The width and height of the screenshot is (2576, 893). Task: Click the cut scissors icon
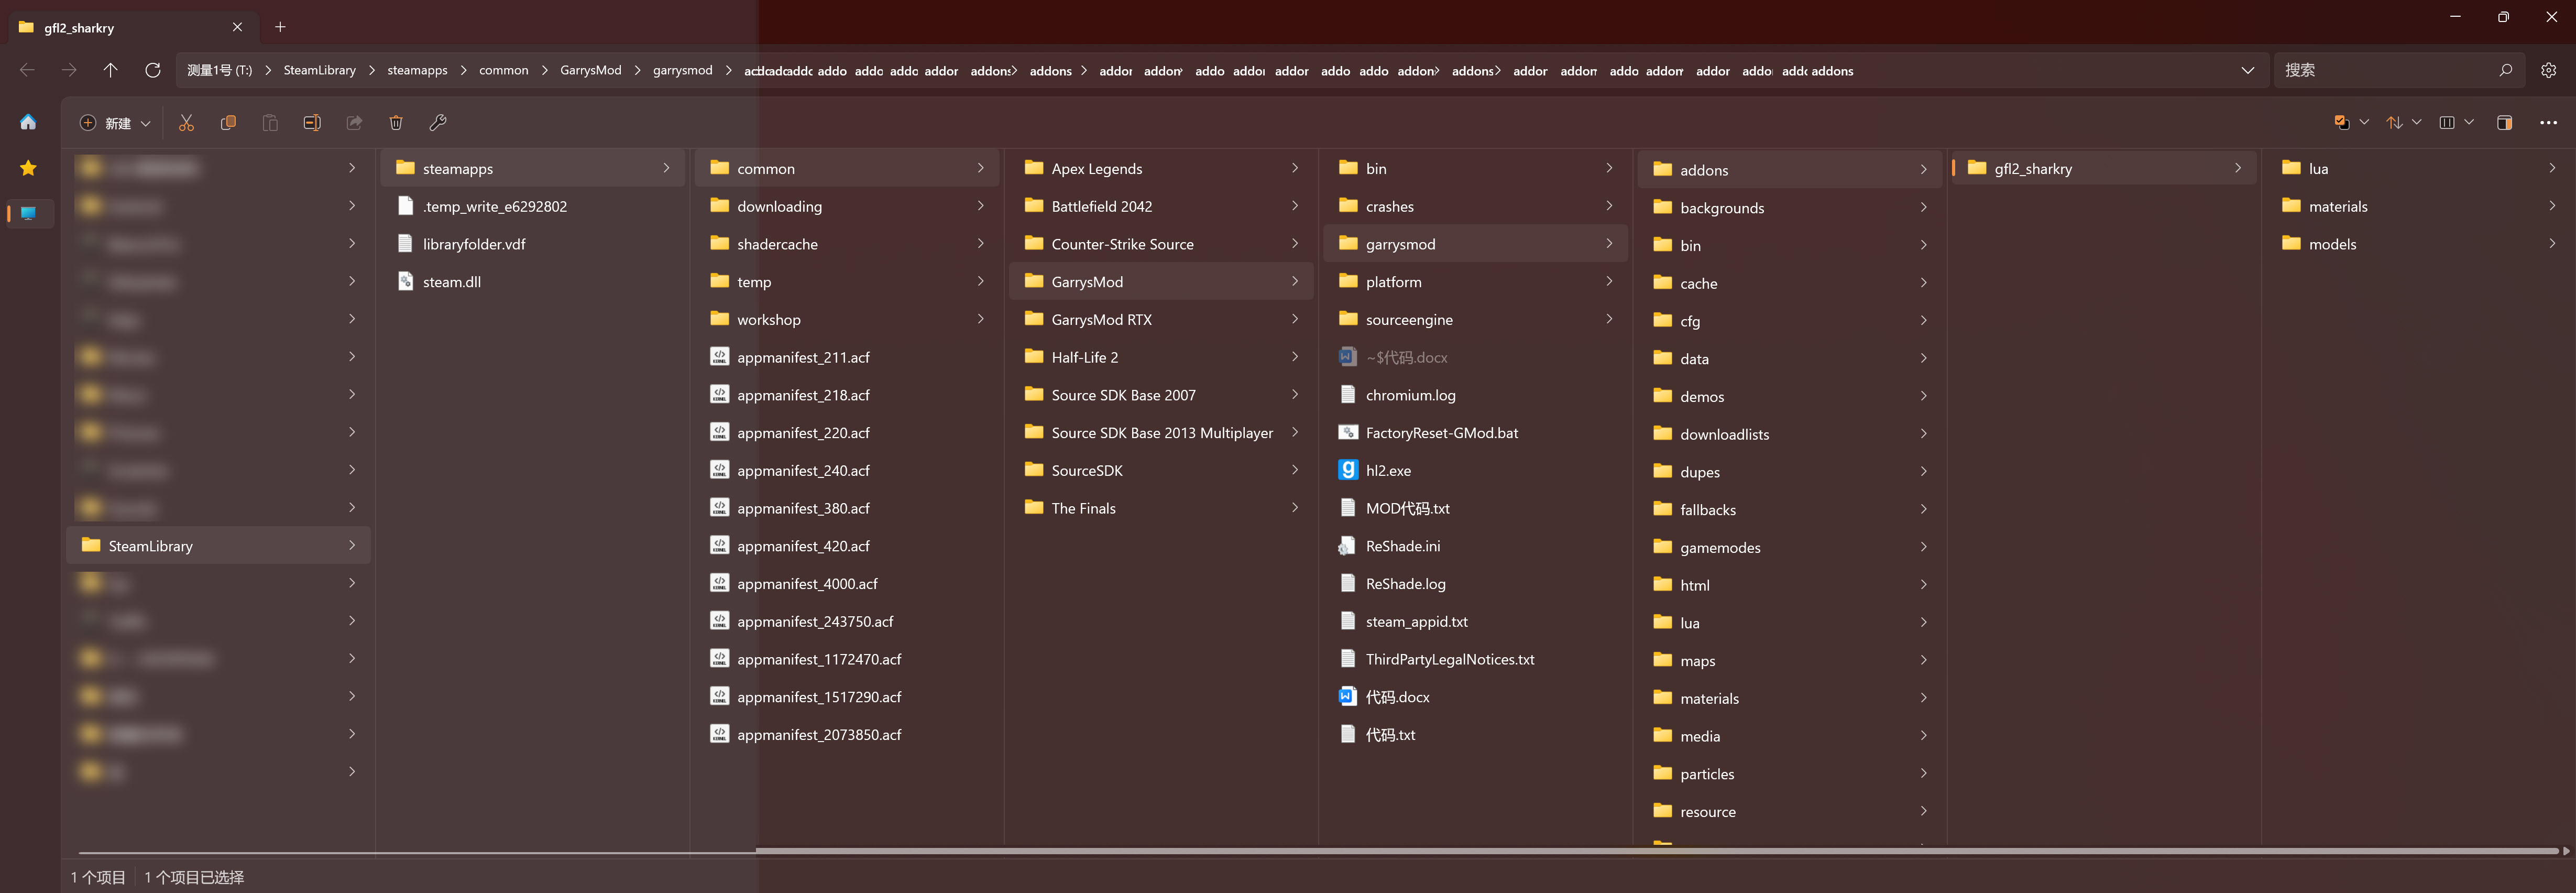[186, 123]
